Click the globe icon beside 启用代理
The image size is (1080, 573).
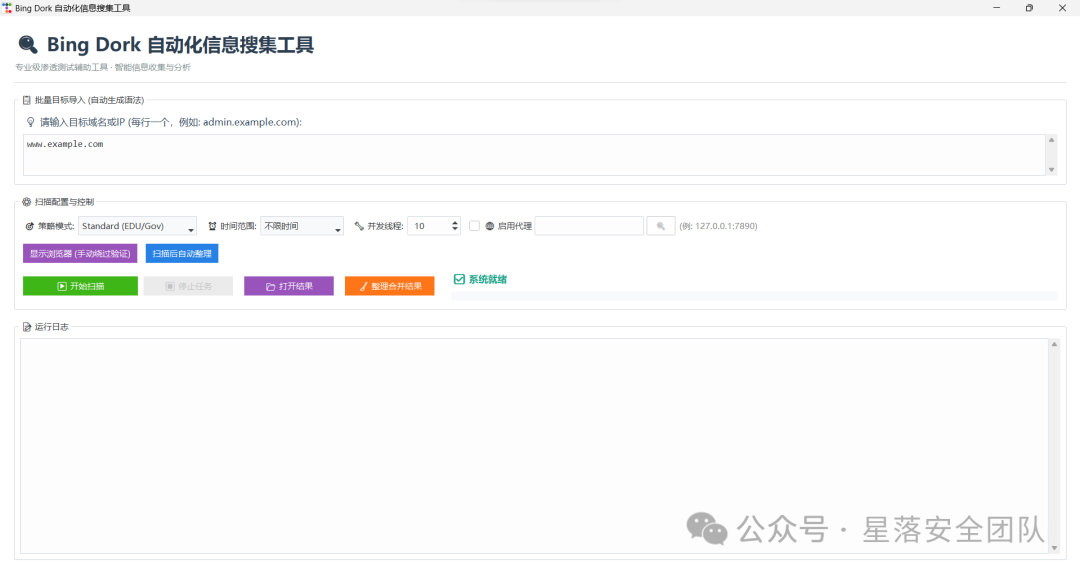[490, 226]
